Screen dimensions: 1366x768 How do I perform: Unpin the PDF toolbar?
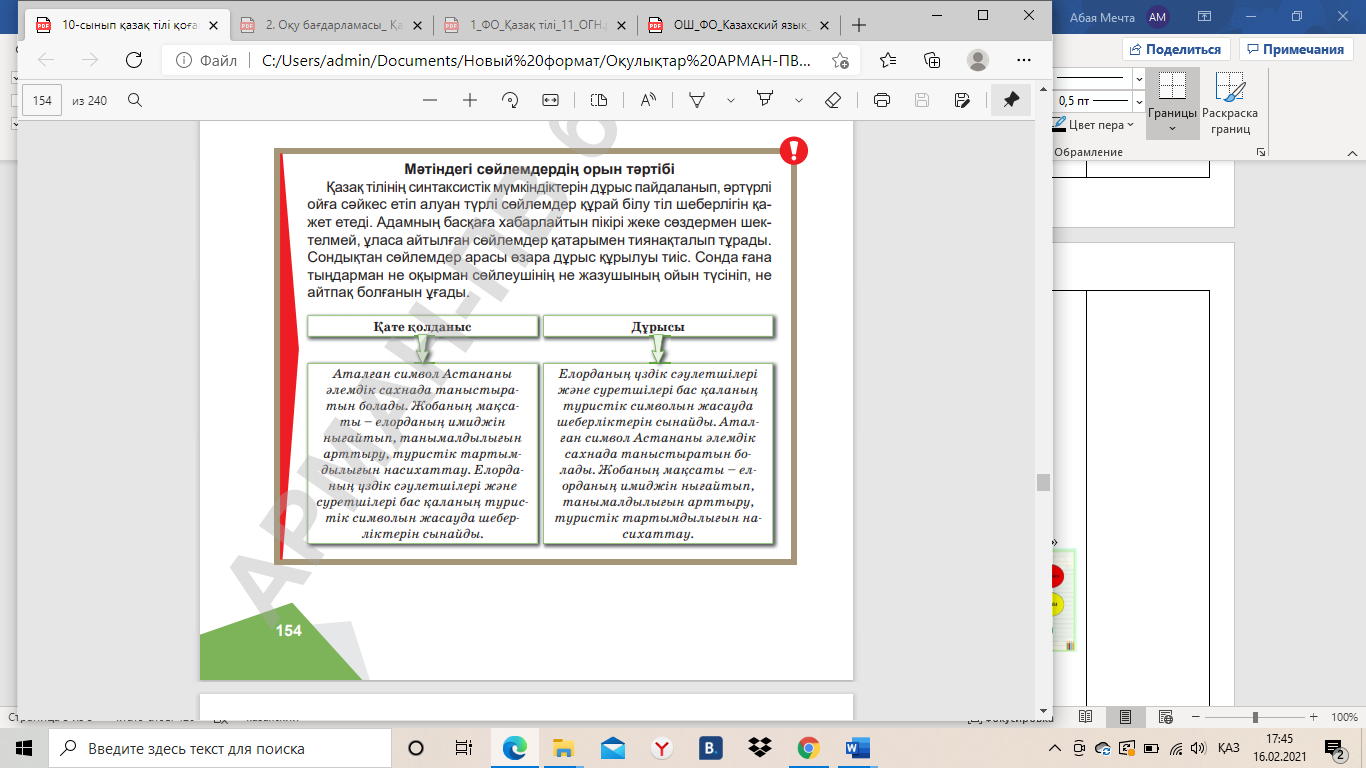(1011, 100)
